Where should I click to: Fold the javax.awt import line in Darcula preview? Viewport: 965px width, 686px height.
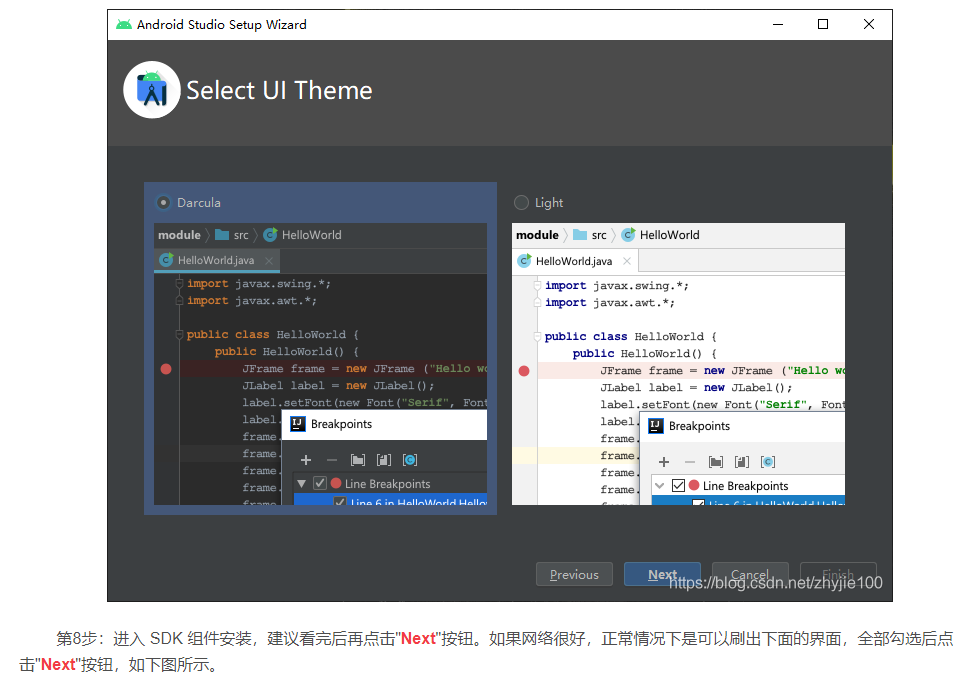point(179,301)
